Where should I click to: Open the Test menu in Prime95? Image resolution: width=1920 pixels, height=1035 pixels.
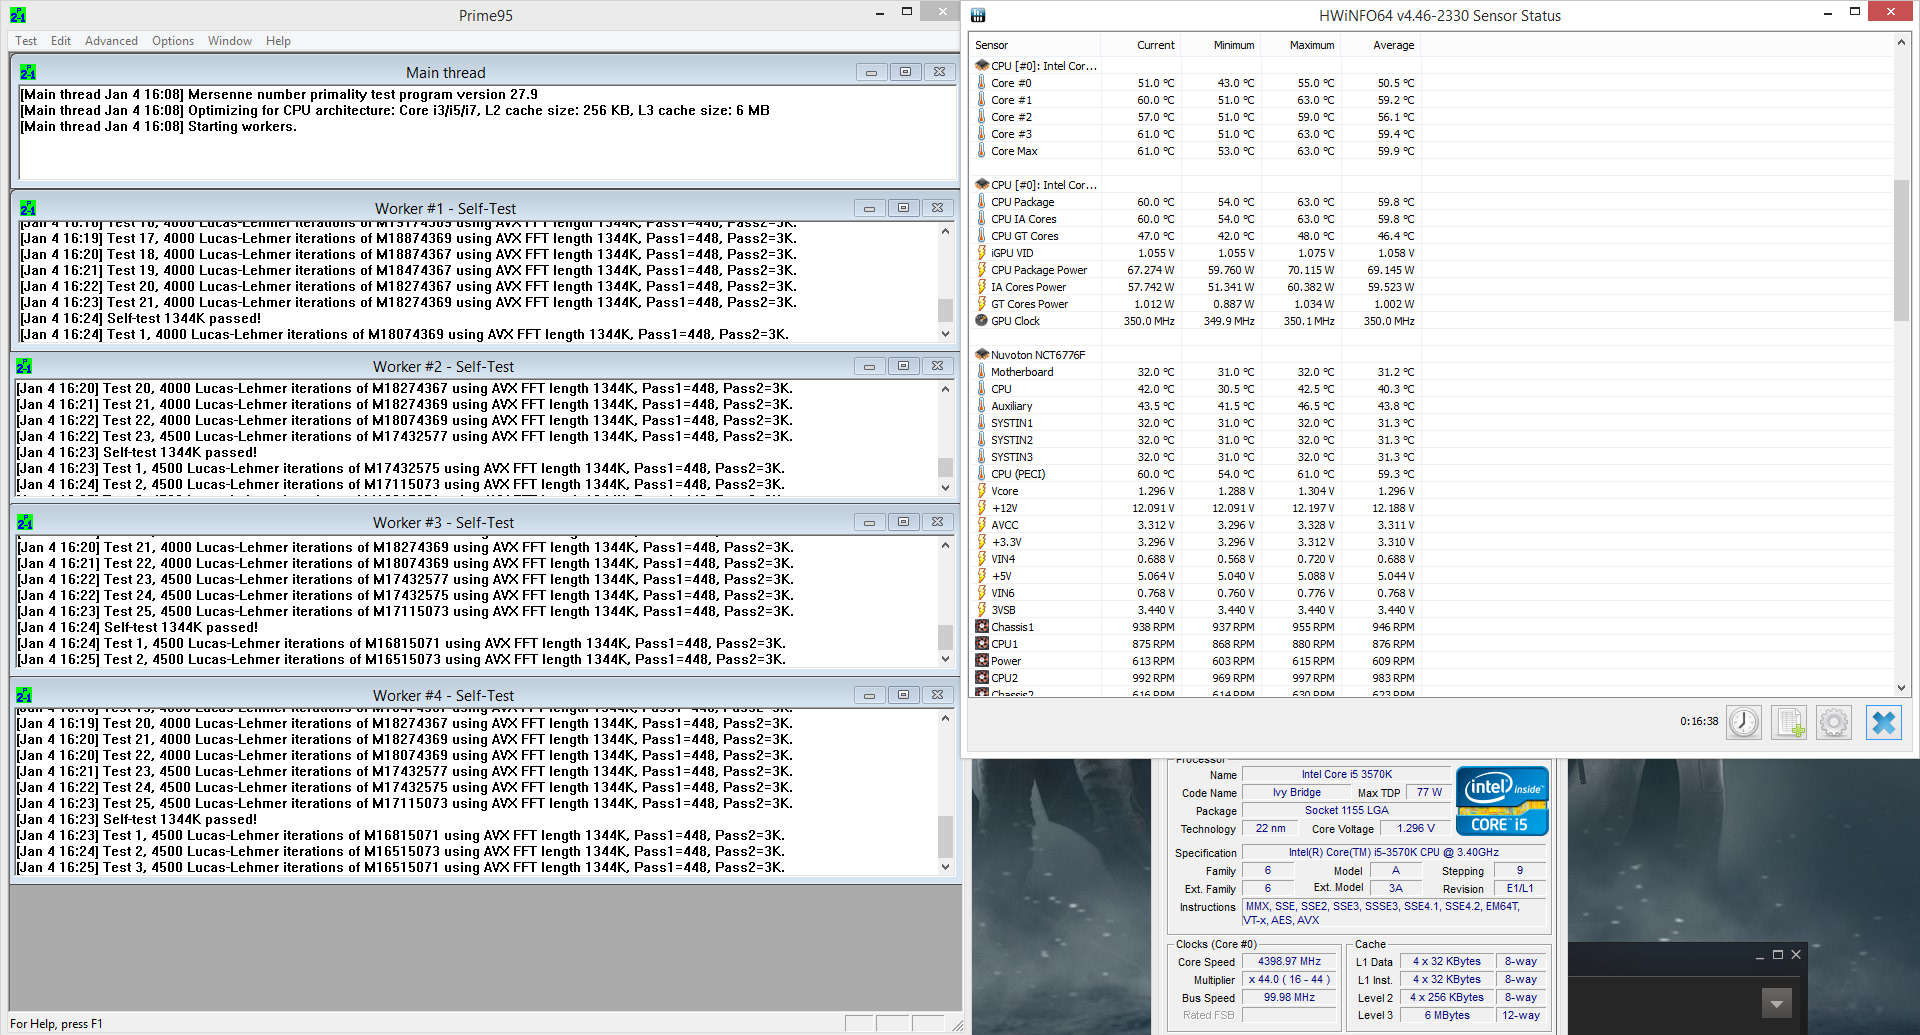pyautogui.click(x=26, y=41)
